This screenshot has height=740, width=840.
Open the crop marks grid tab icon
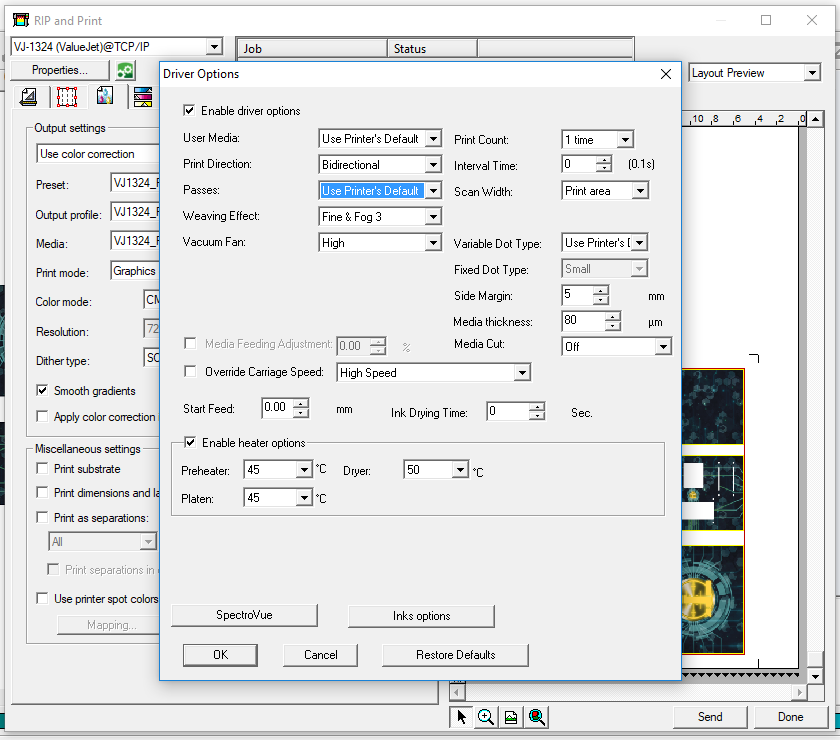coord(67,97)
